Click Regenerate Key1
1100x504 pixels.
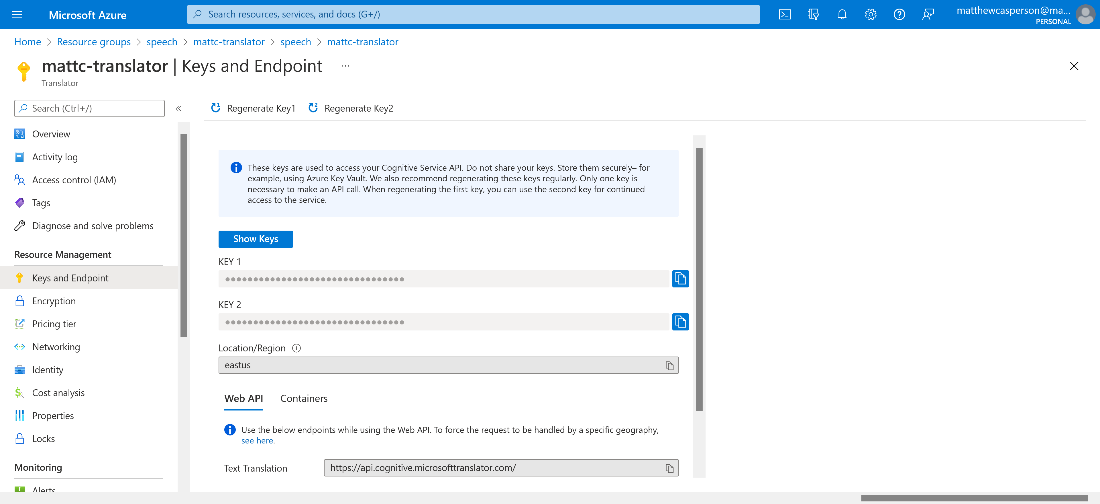(253, 109)
